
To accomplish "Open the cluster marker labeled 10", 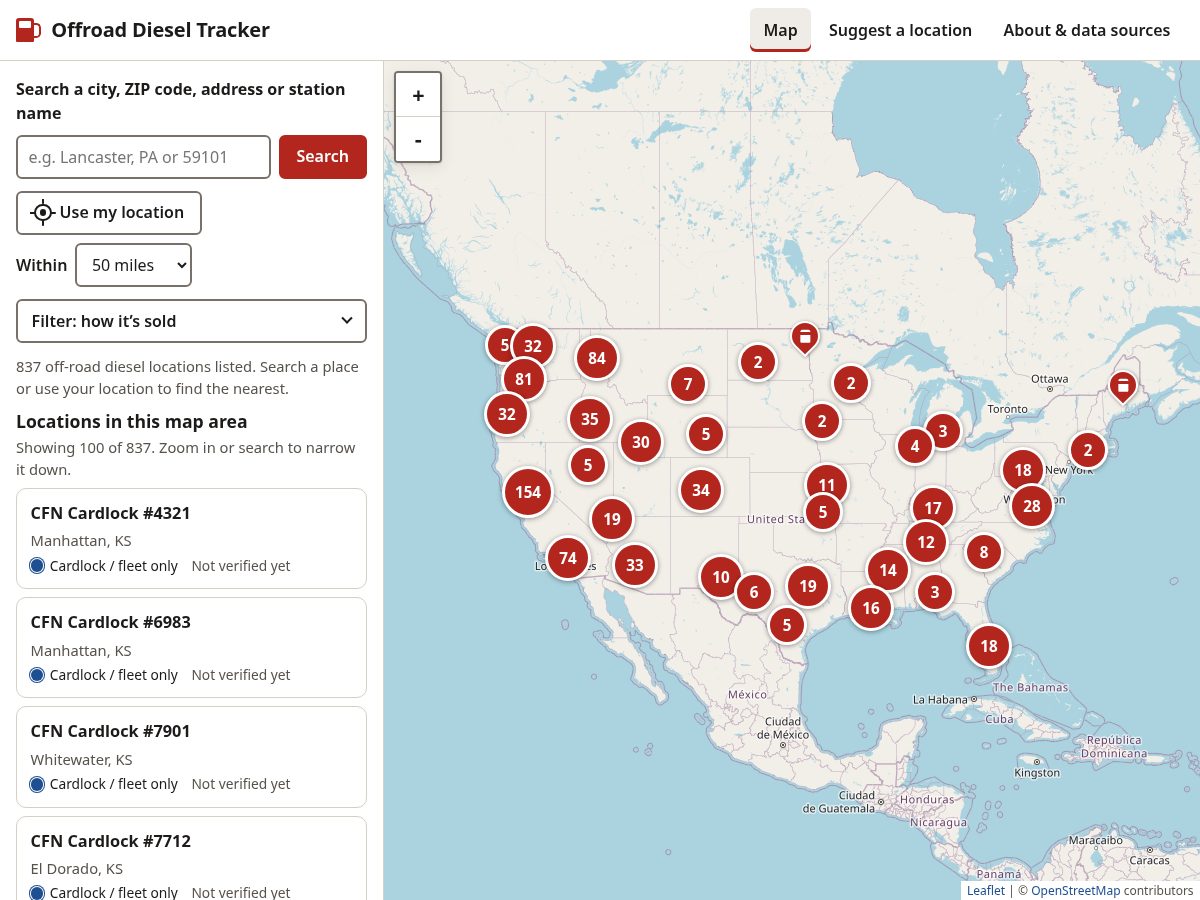I will click(721, 577).
